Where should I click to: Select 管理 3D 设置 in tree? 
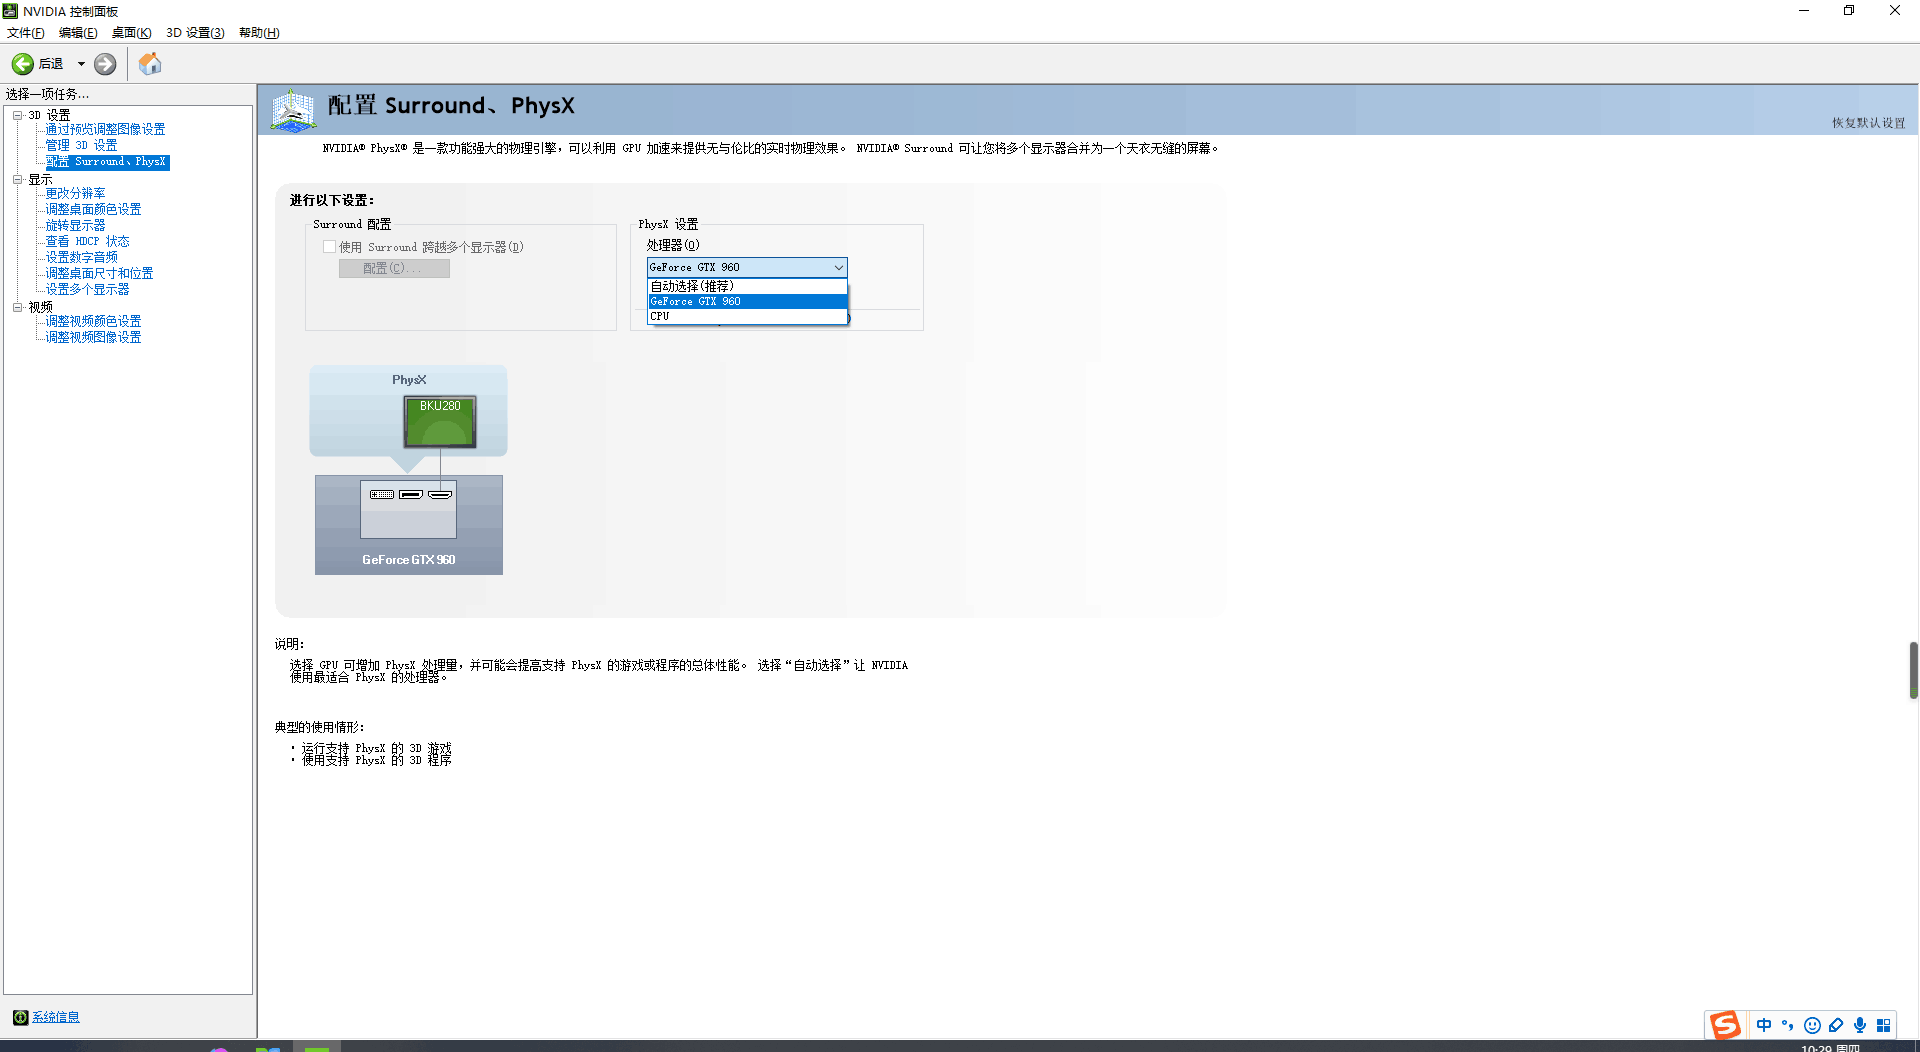coord(81,146)
